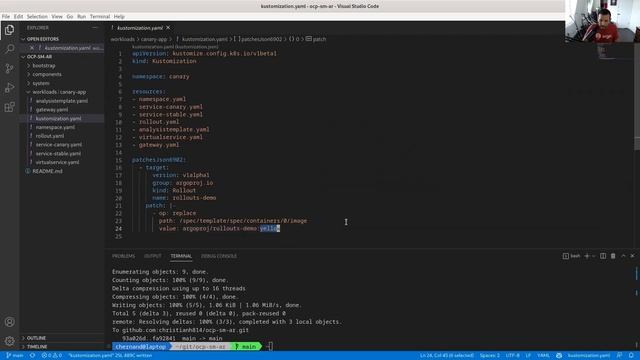Viewport: 640px width, 360px height.
Task: Switch to the DEBUG CONSOLE tab
Action: 219,256
